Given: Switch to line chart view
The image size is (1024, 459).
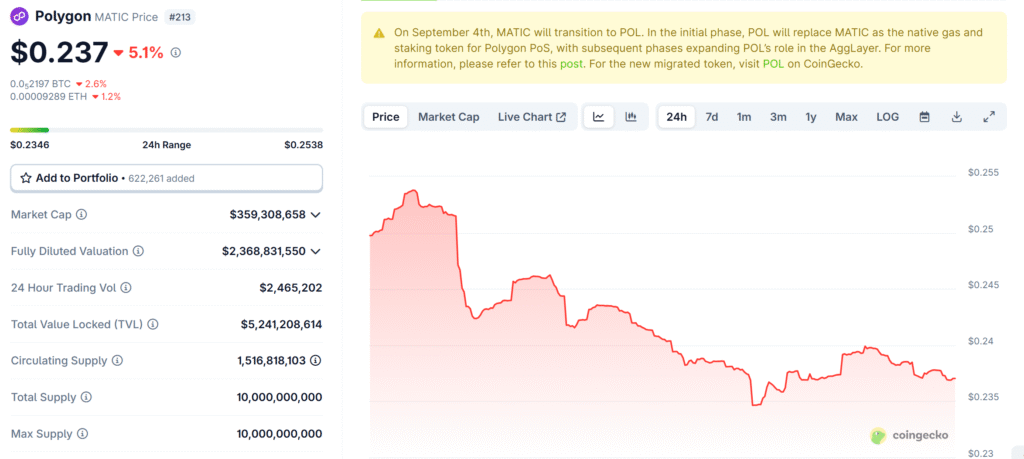Looking at the screenshot, I should (598, 117).
